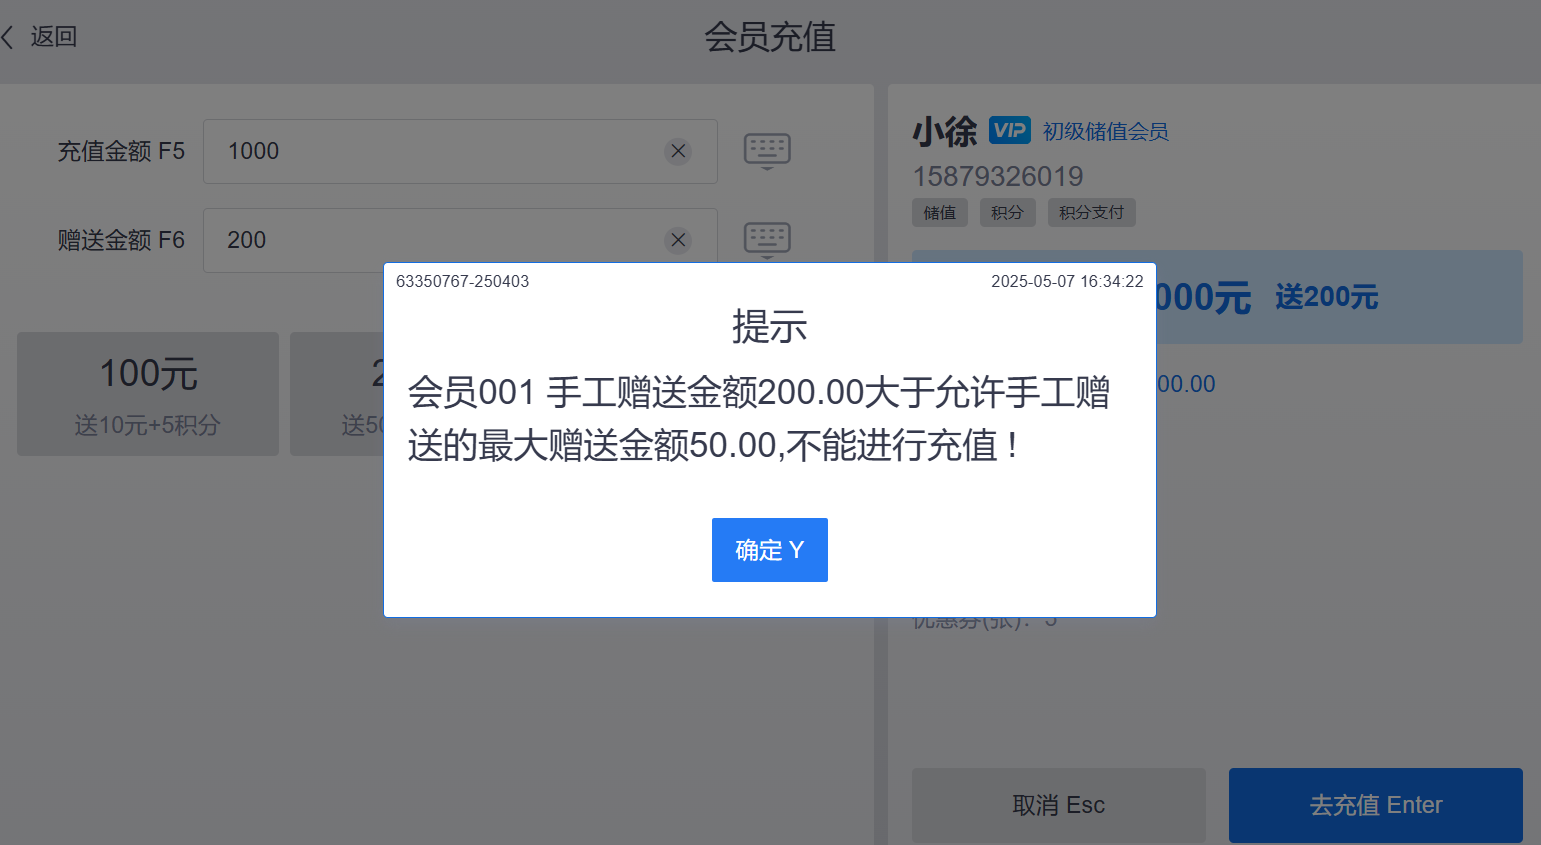Select the 积分支付 tag
1541x845 pixels.
click(x=1092, y=213)
